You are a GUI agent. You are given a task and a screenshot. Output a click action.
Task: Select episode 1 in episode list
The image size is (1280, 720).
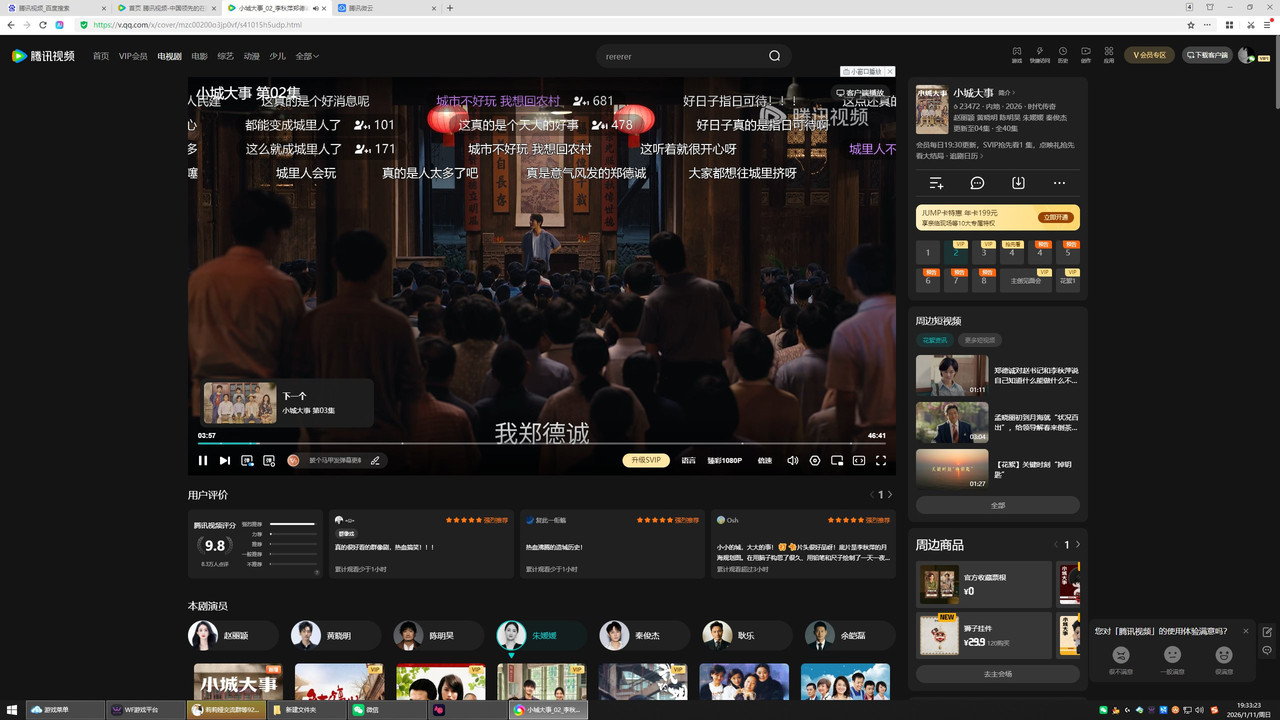point(928,252)
